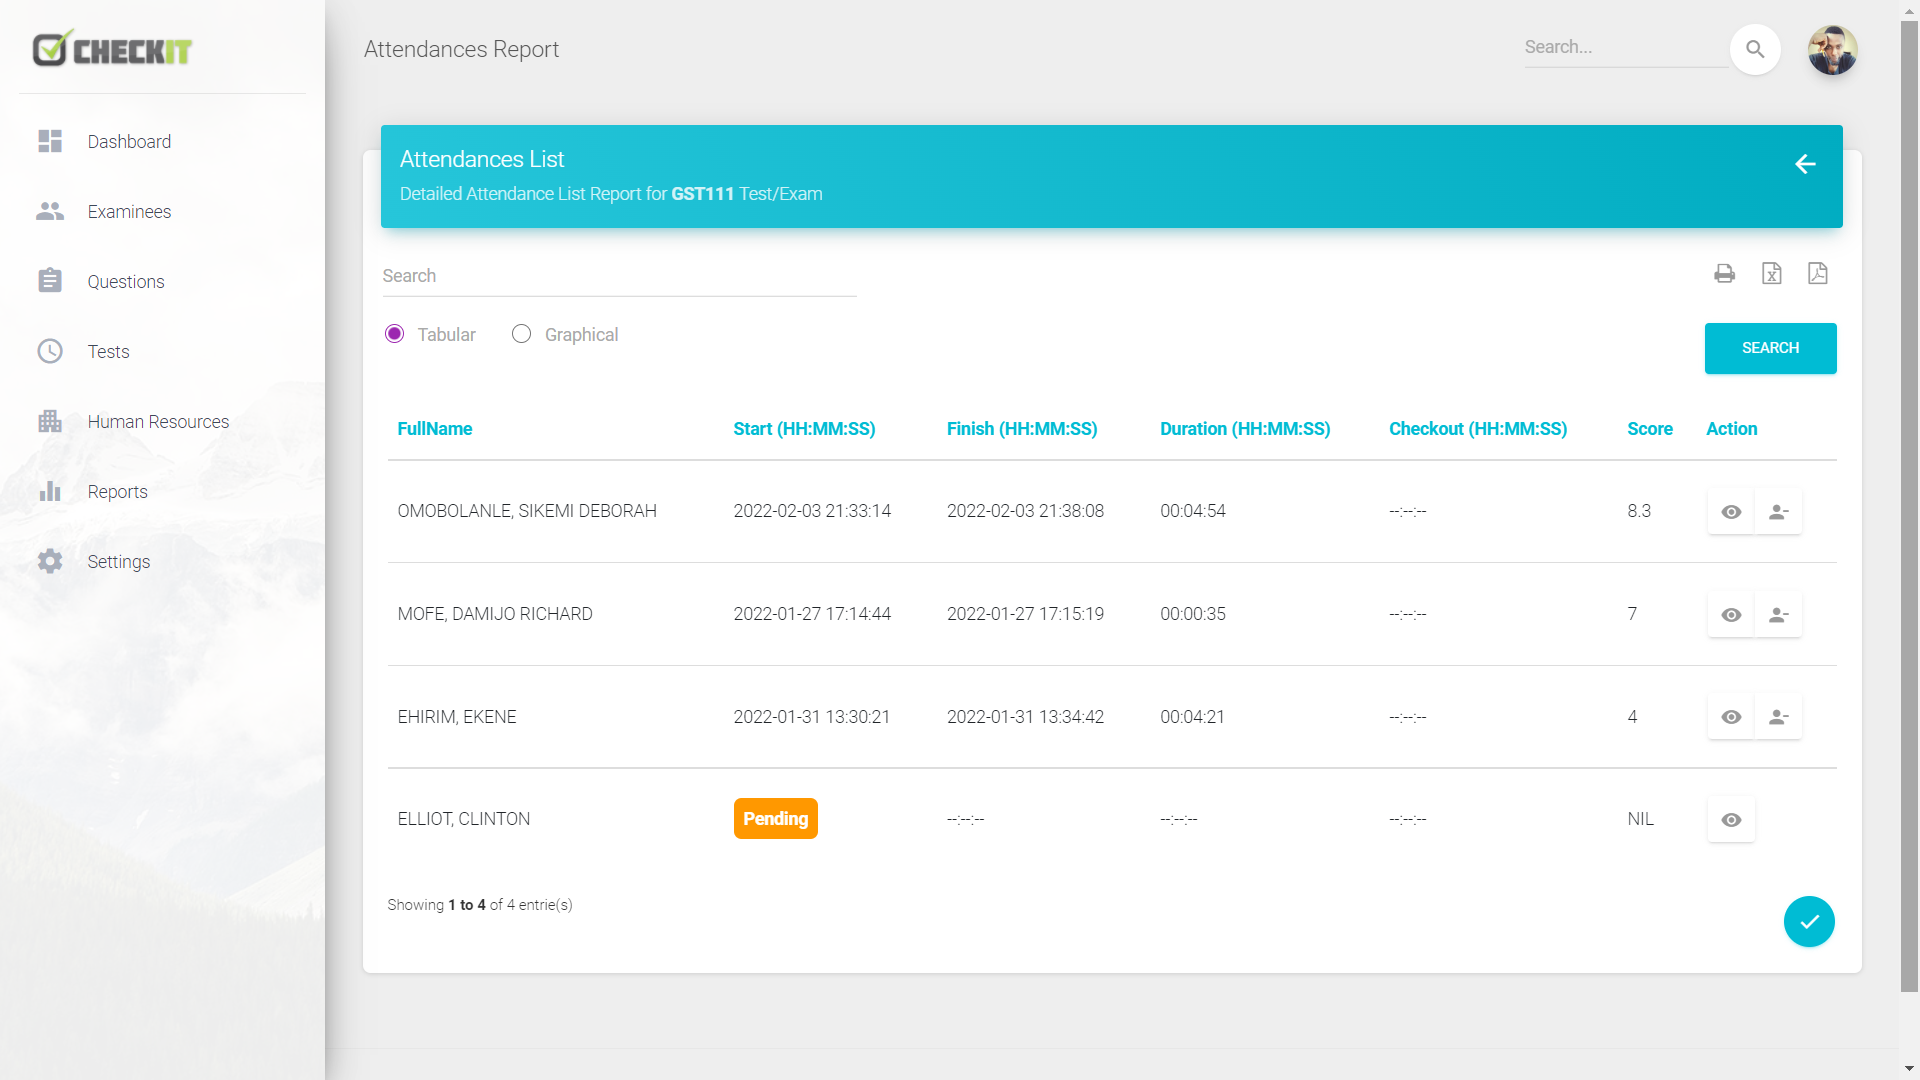Click the NIL score cell
Screen dimensions: 1920x1080
coord(1640,819)
